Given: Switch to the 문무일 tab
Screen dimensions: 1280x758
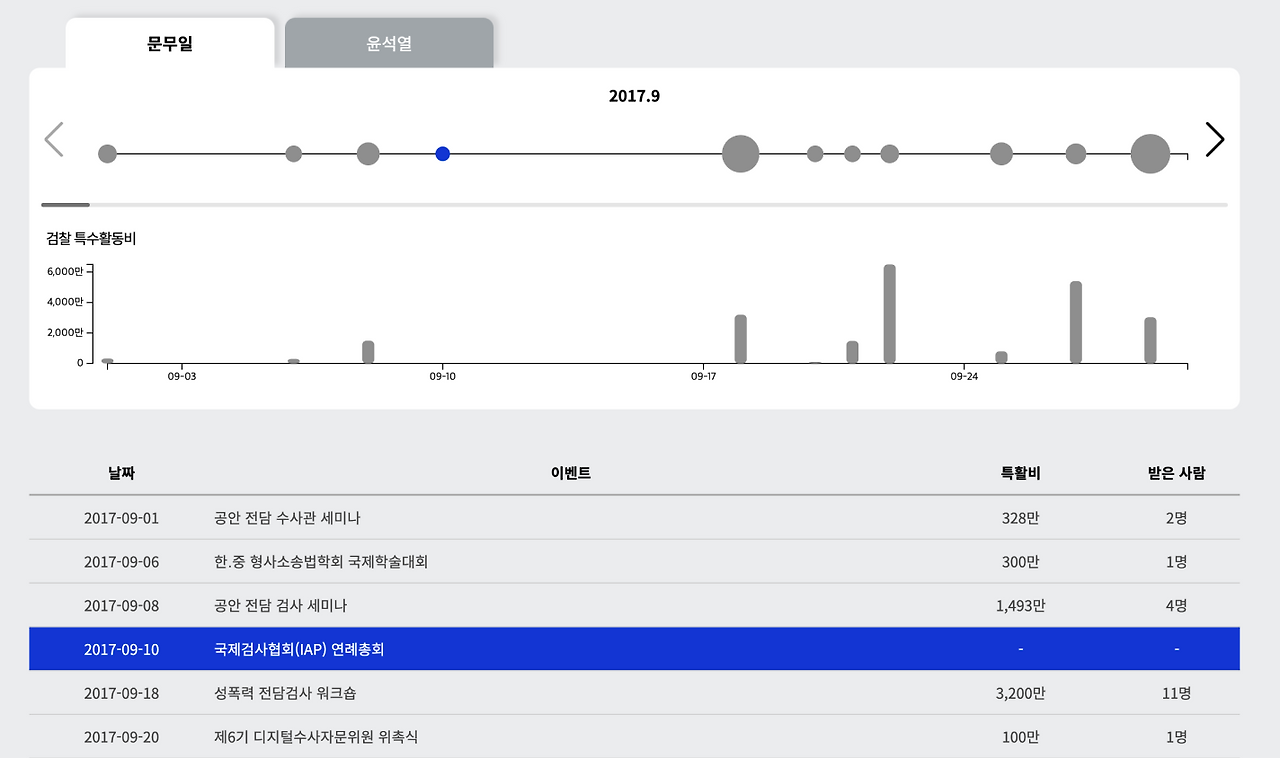Looking at the screenshot, I should click(169, 43).
